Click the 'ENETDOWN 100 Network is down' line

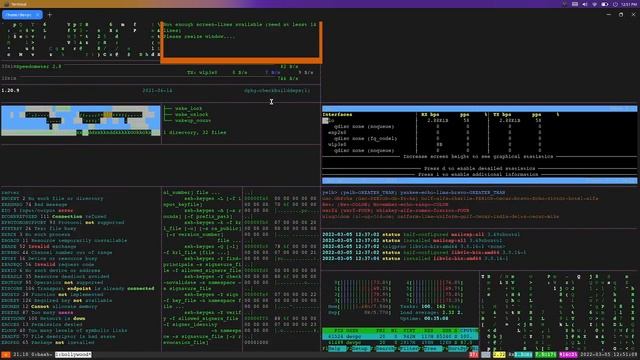point(43,318)
